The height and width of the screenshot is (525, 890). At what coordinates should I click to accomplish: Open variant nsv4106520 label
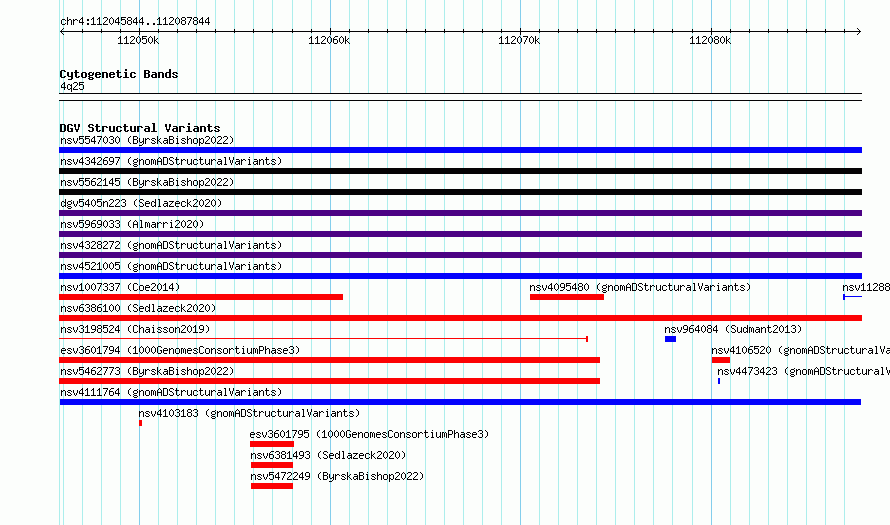800,350
